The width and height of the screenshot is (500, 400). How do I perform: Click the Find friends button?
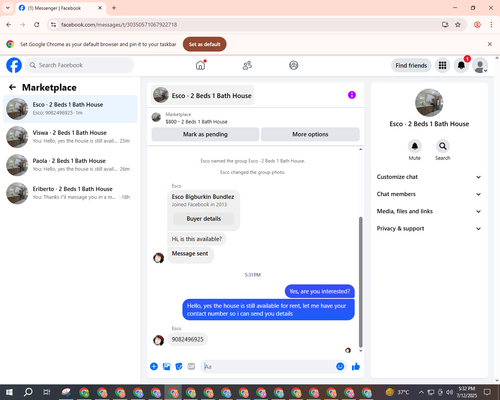411,65
